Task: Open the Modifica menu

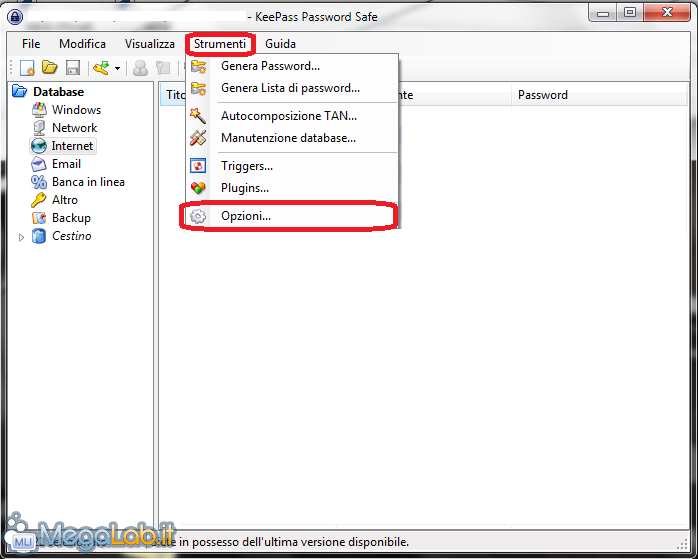Action: point(82,44)
